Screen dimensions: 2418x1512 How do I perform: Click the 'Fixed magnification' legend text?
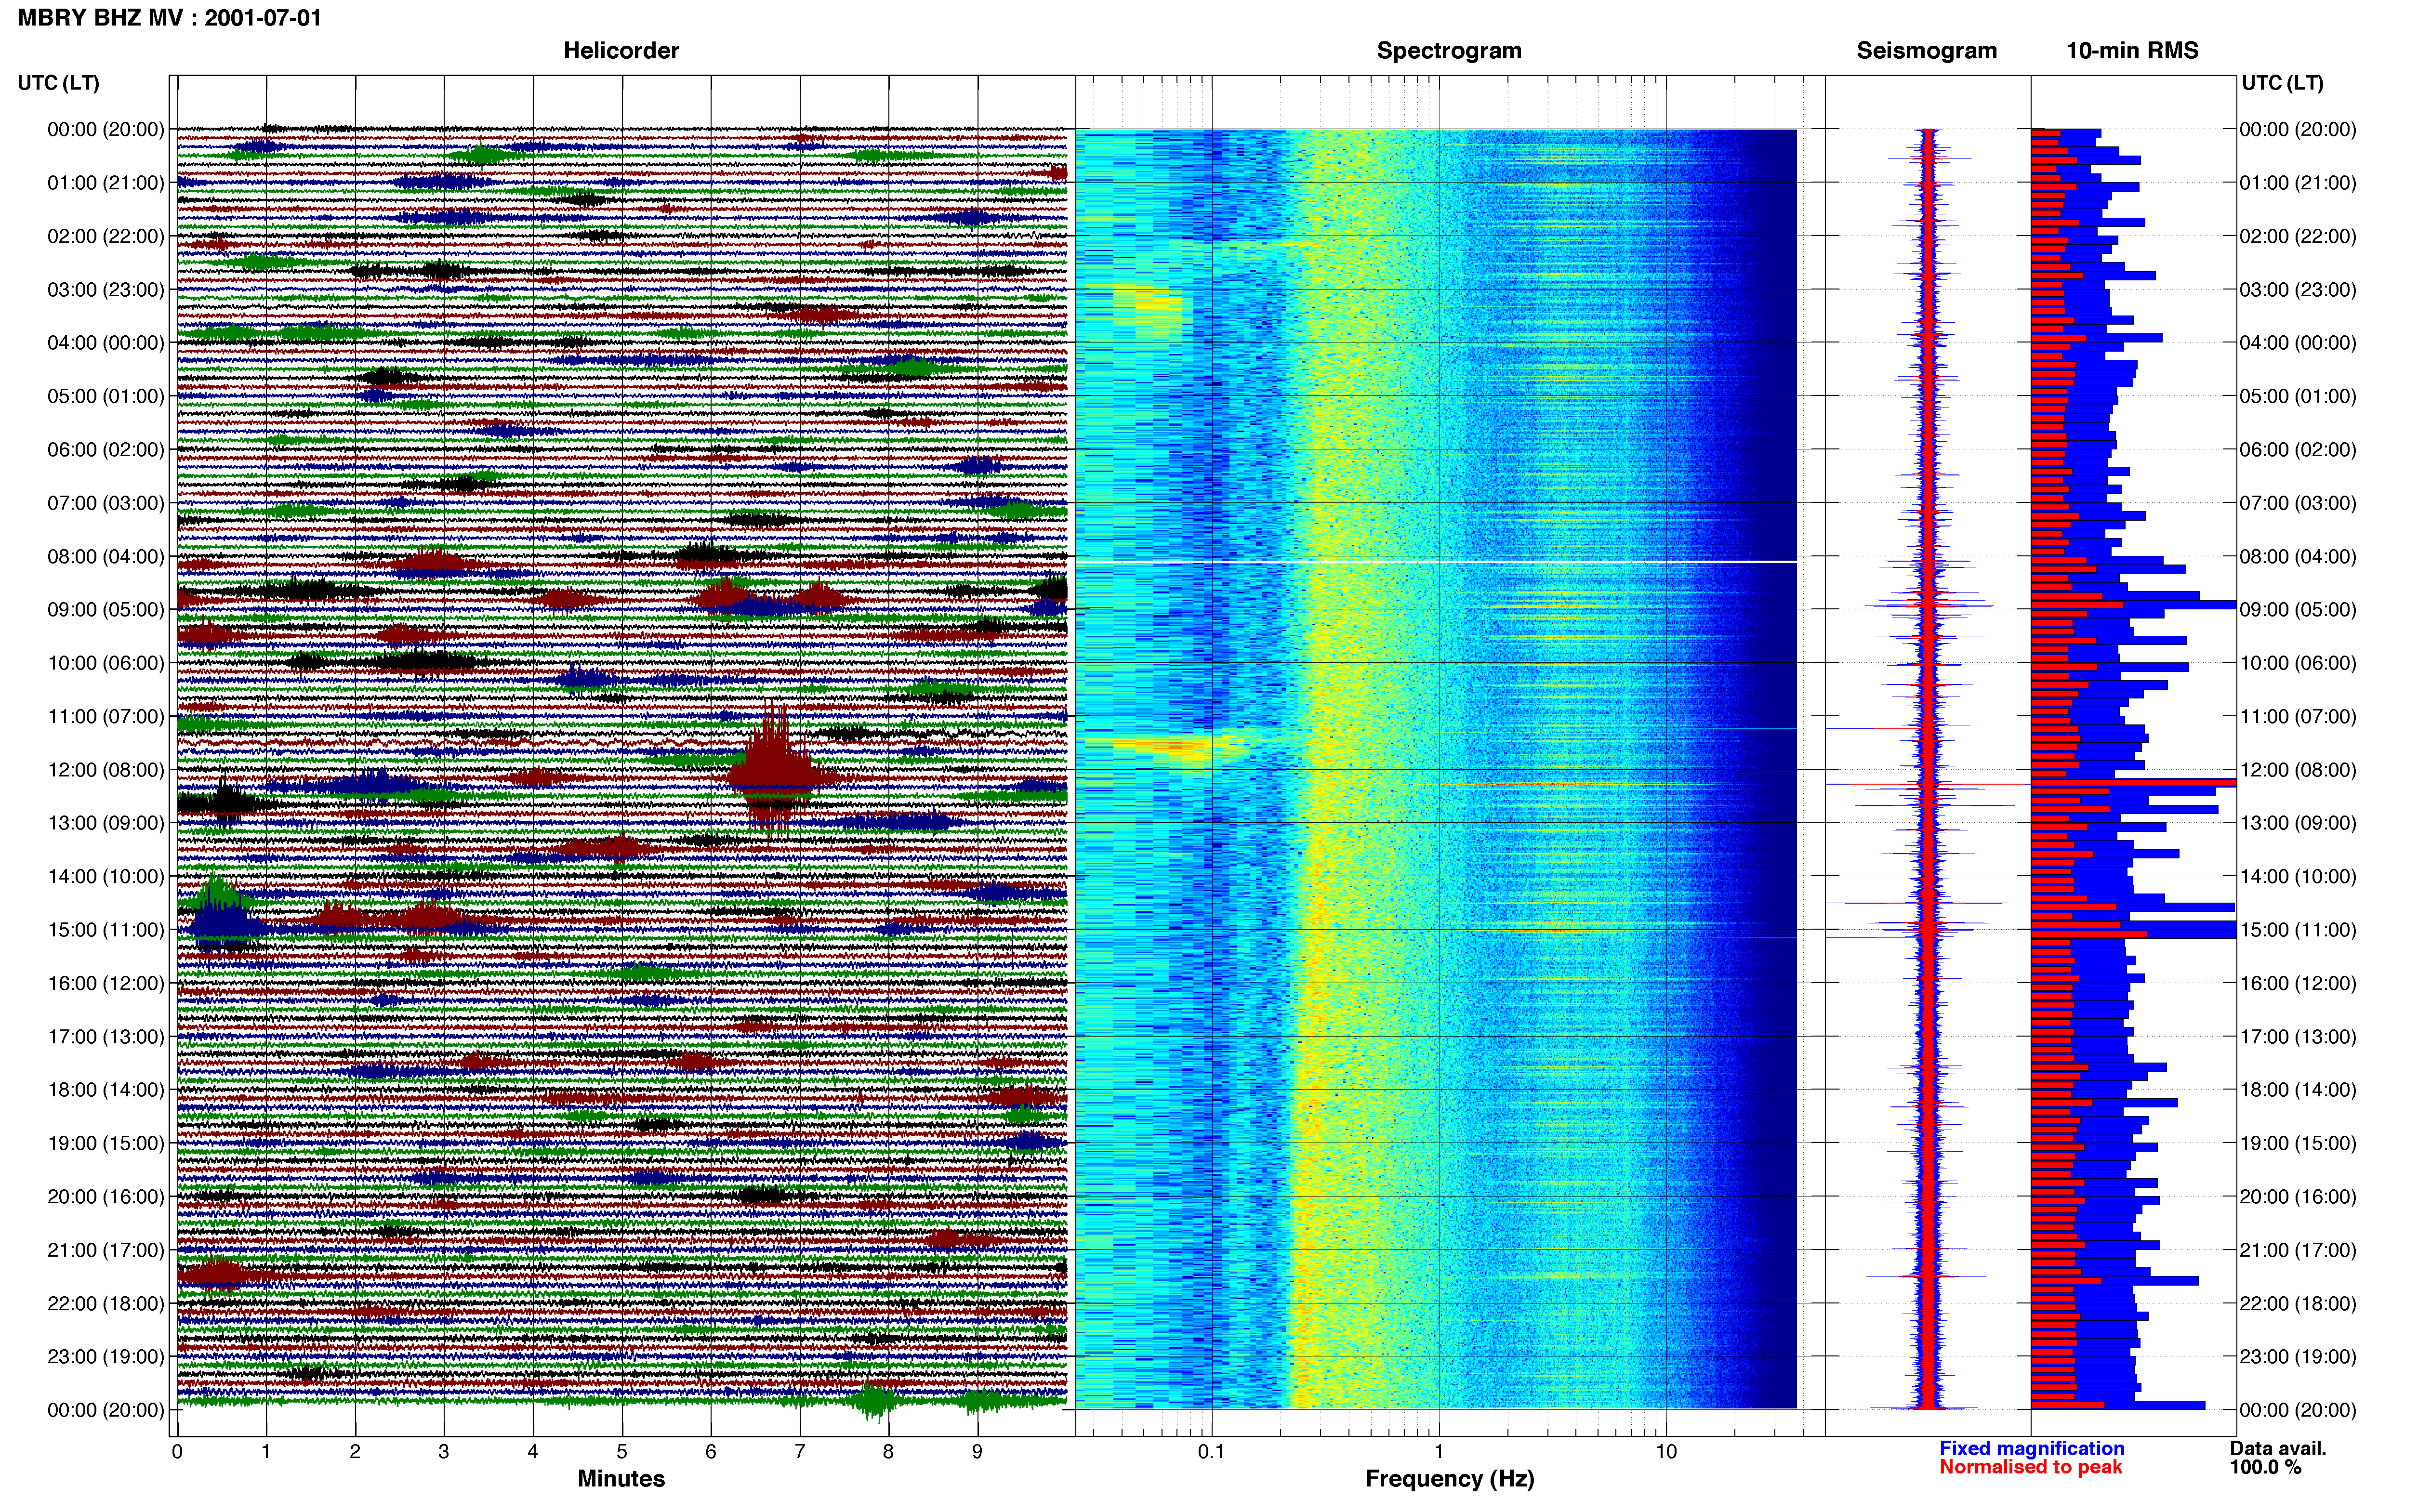click(2031, 1448)
